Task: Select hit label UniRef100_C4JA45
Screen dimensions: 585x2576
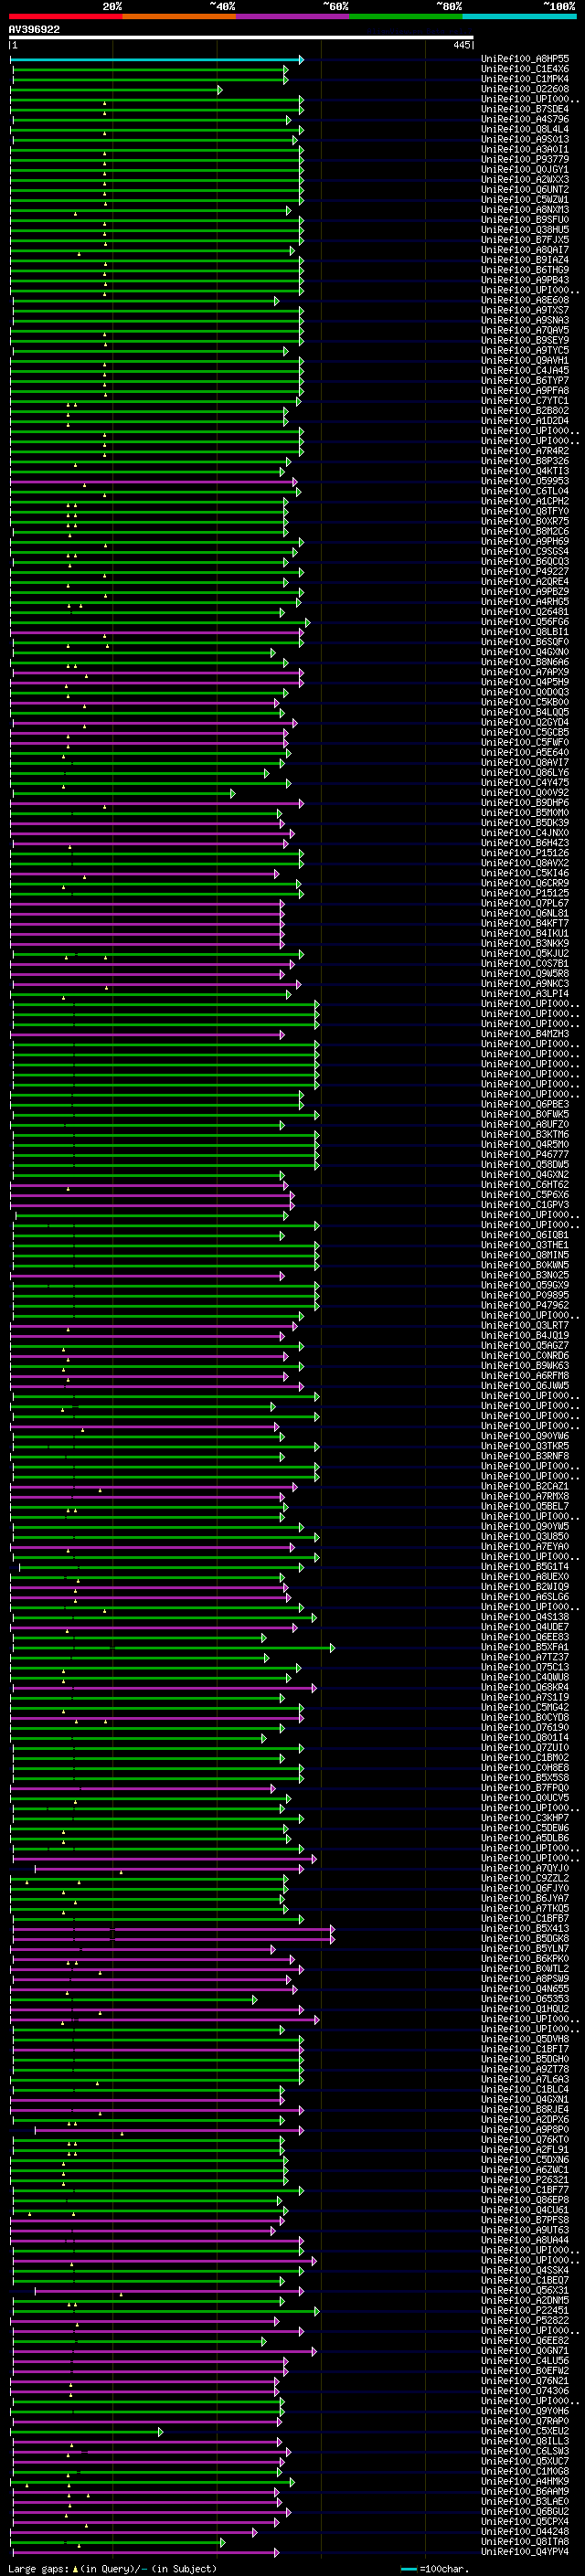Action: click(x=525, y=371)
